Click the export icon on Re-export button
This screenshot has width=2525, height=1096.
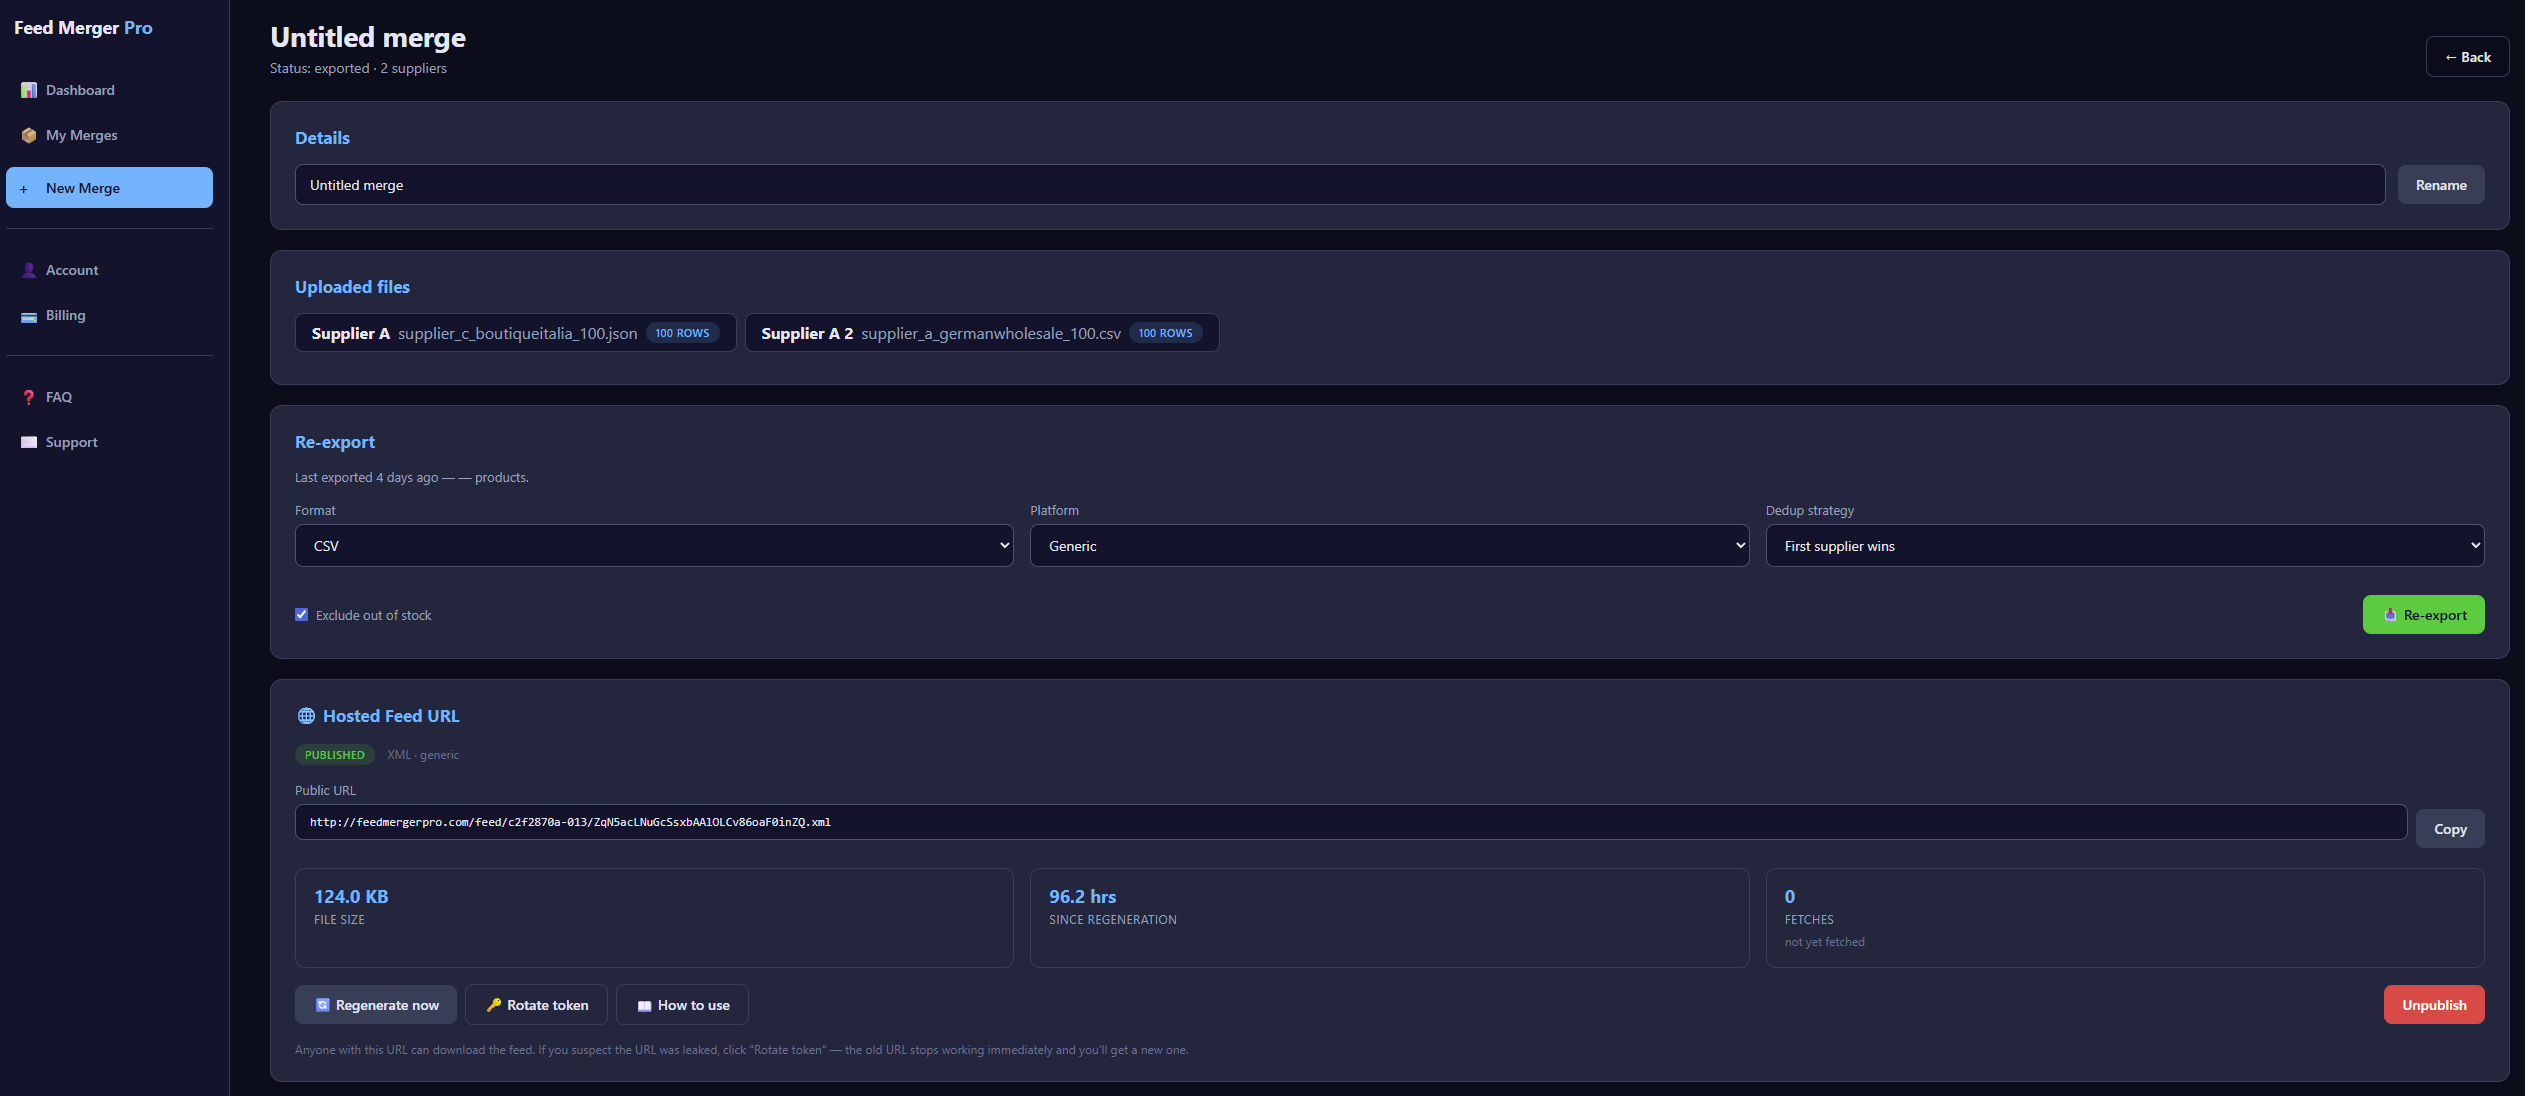(2390, 615)
